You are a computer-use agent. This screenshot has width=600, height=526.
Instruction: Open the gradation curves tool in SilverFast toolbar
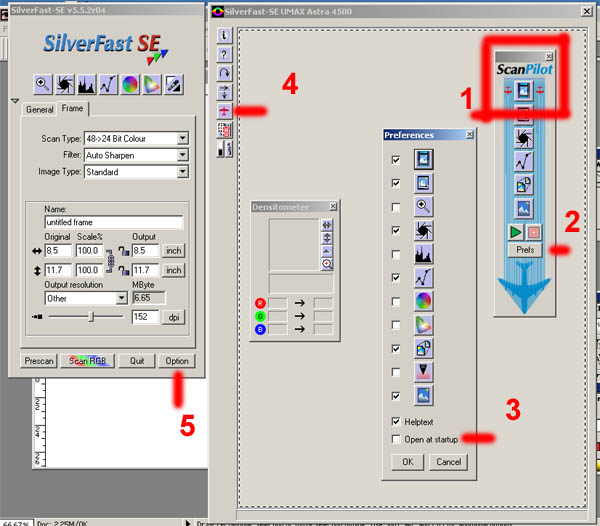click(108, 84)
